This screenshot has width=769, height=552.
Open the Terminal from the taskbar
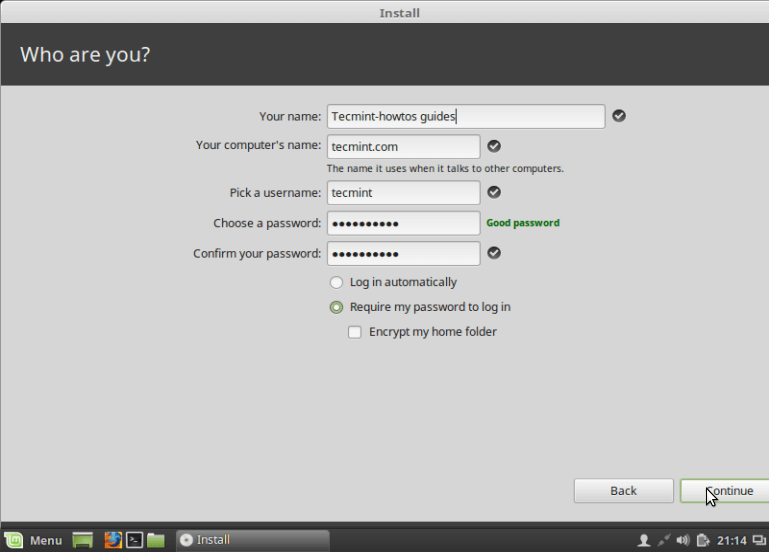(x=134, y=540)
